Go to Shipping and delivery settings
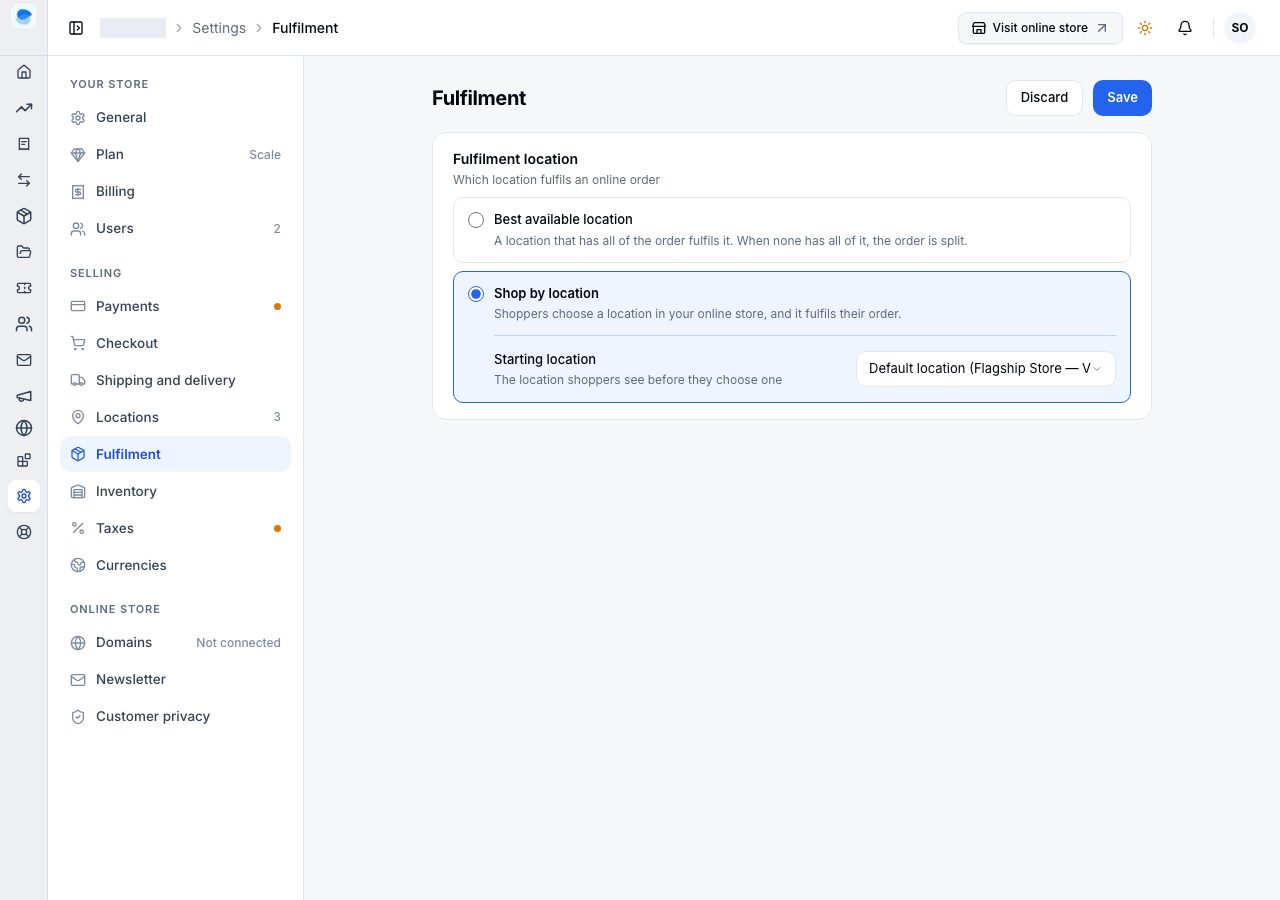 pos(175,380)
